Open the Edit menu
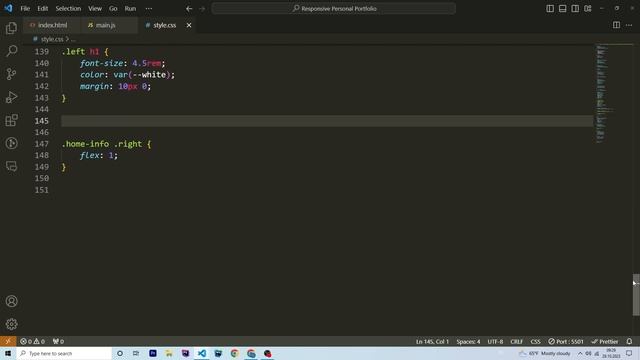 (42, 9)
